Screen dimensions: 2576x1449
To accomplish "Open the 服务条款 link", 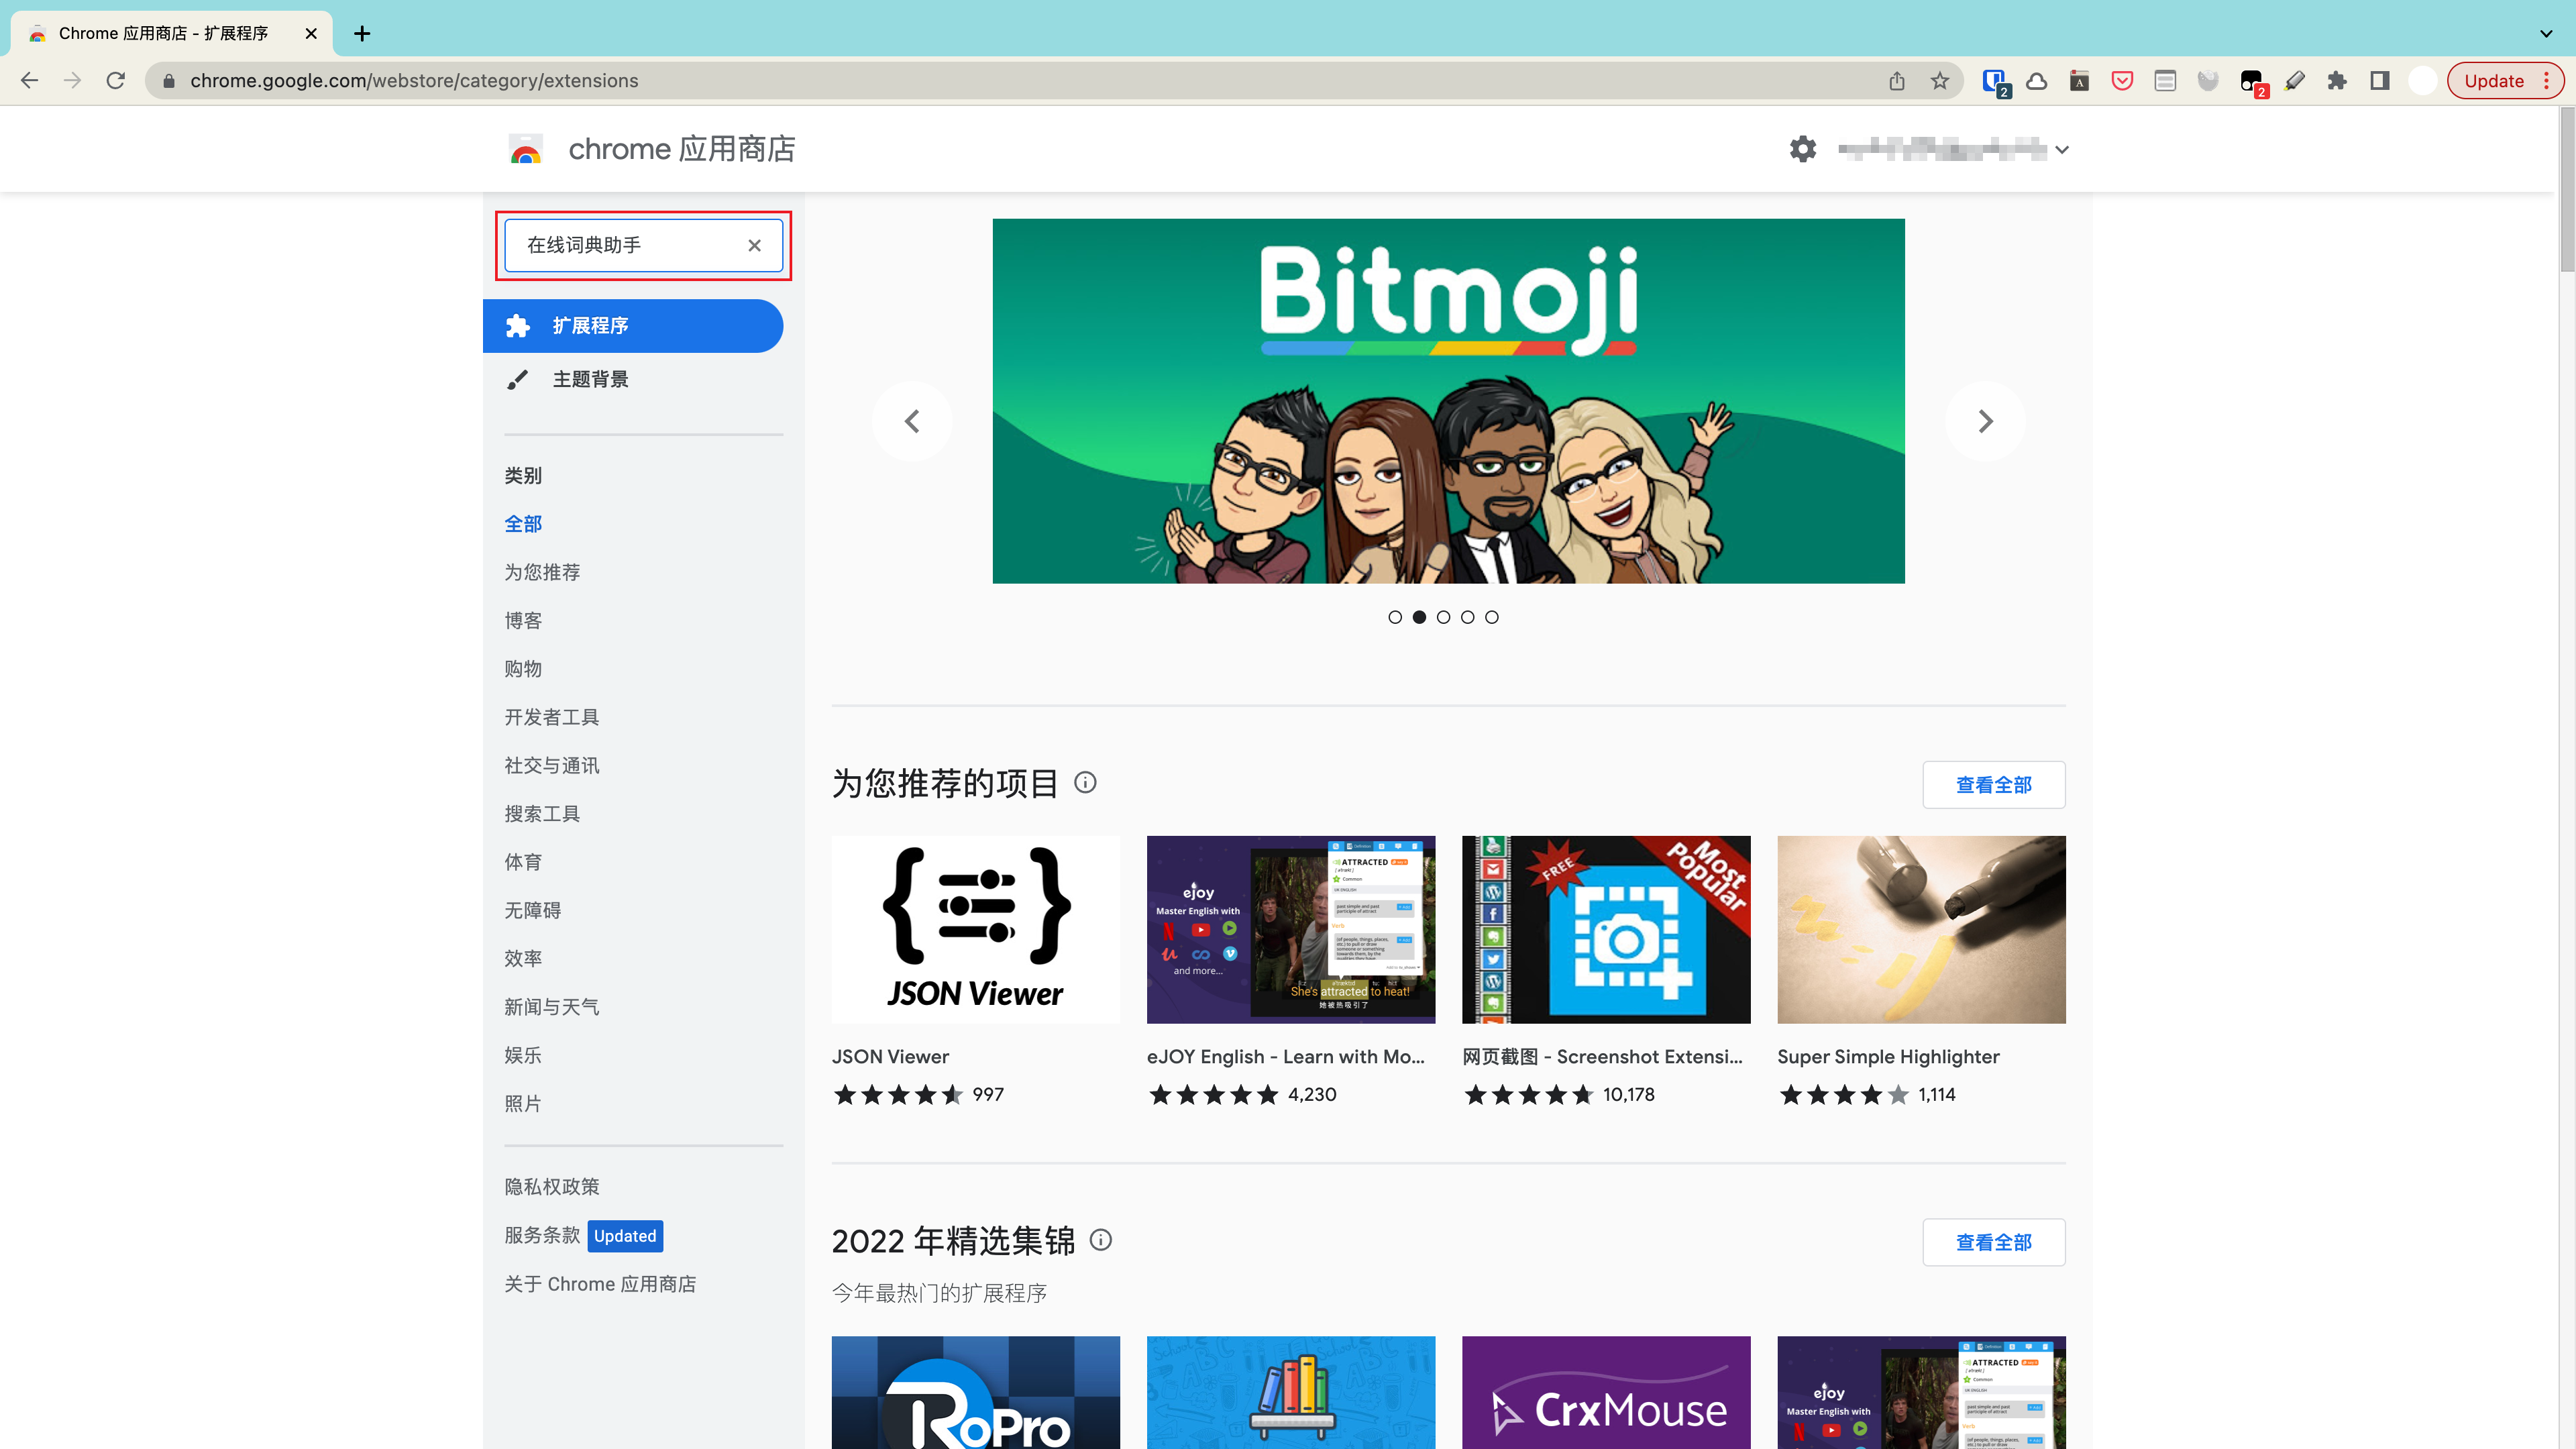I will (x=542, y=1235).
